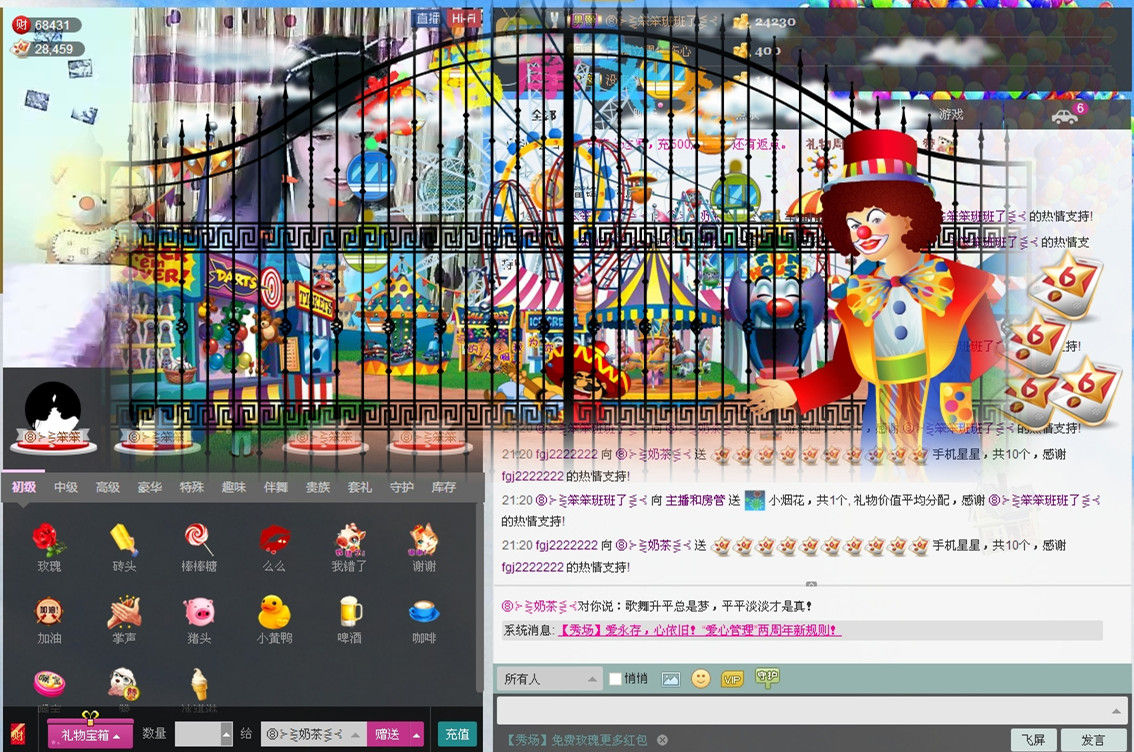Image resolution: width=1134 pixels, height=752 pixels.
Task: Enable the whisper (悄悄) checkbox
Action: tap(616, 679)
